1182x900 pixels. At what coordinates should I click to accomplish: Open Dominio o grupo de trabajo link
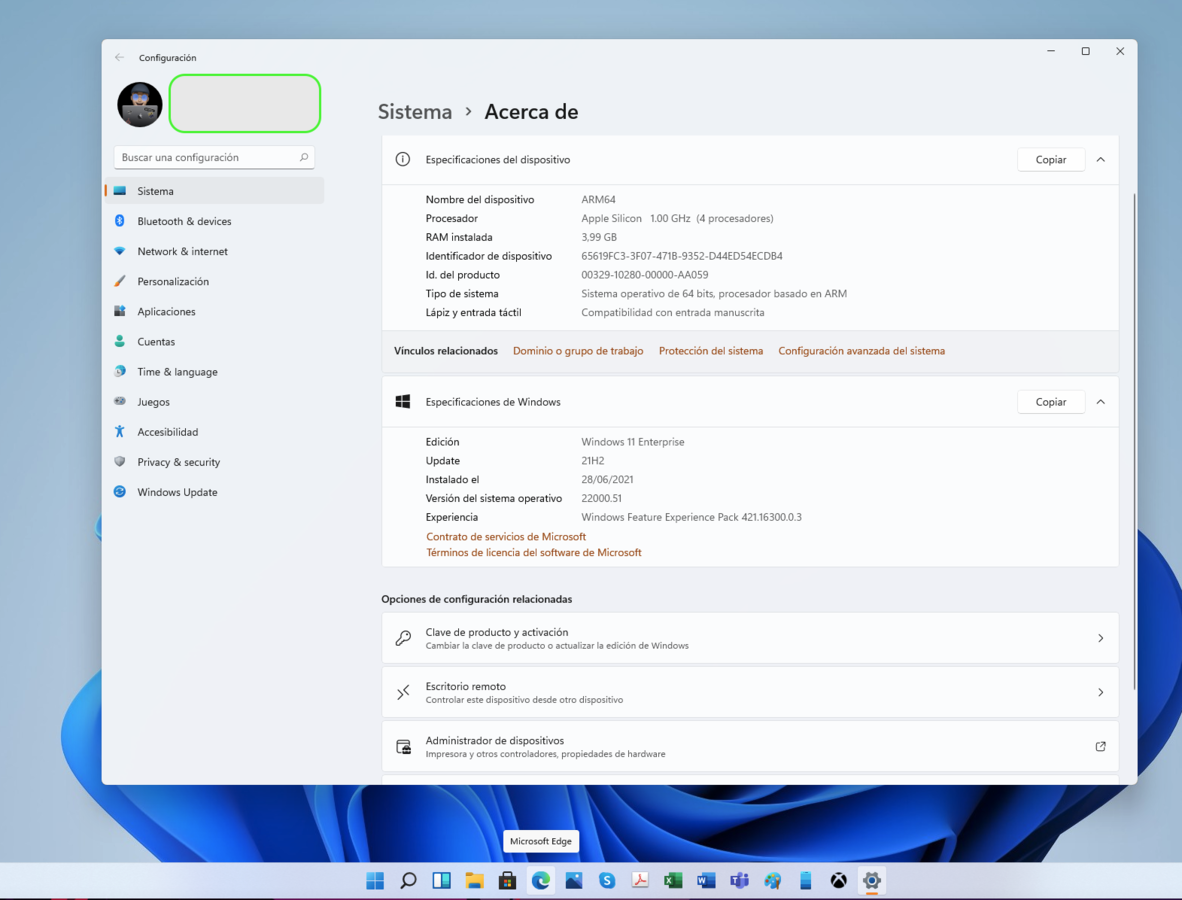pyautogui.click(x=578, y=351)
